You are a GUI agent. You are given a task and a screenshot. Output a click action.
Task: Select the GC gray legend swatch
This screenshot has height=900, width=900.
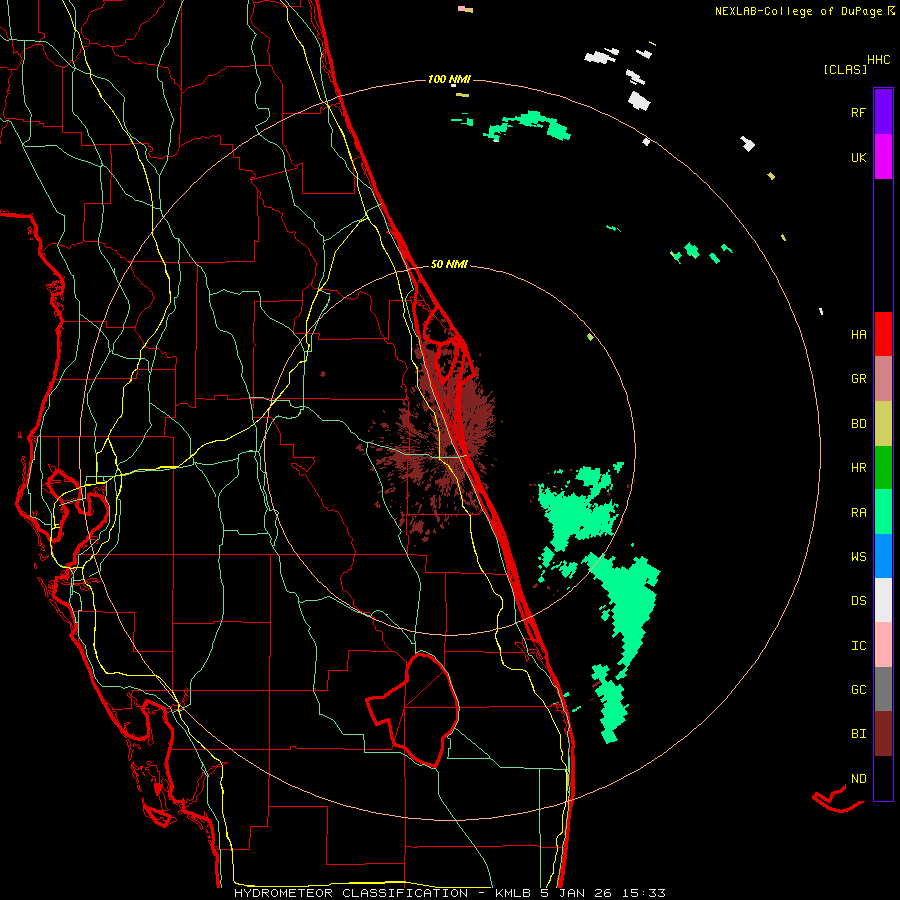click(883, 689)
